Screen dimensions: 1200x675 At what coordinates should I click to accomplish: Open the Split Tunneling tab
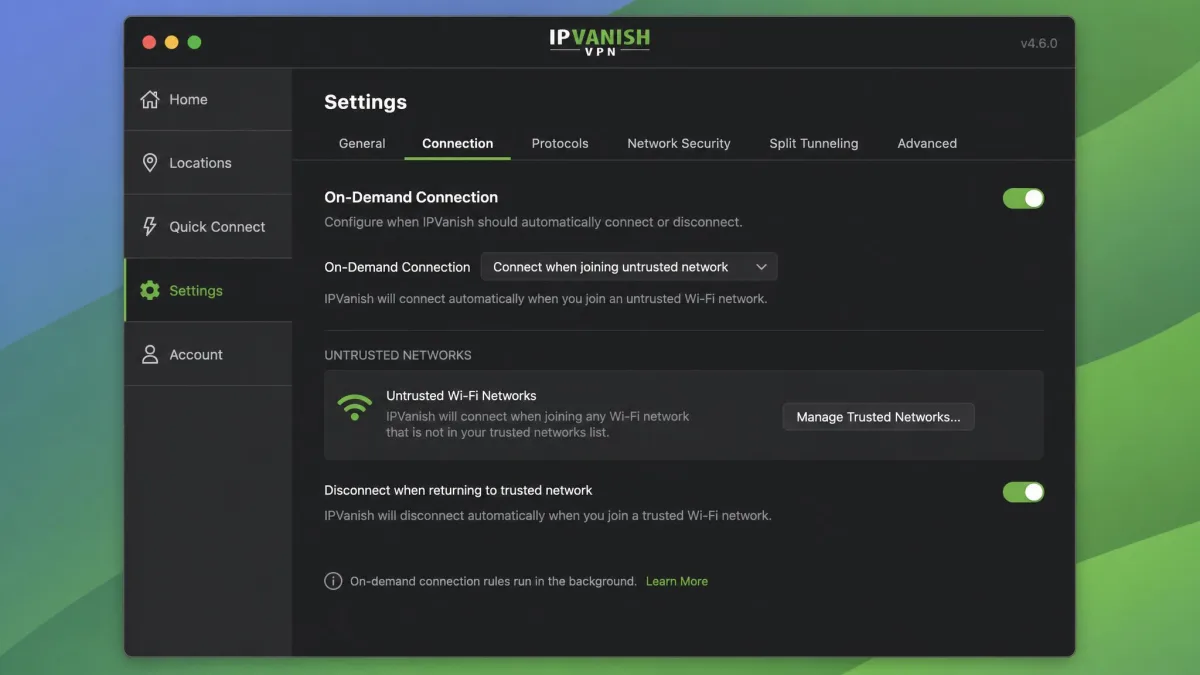[x=814, y=143]
